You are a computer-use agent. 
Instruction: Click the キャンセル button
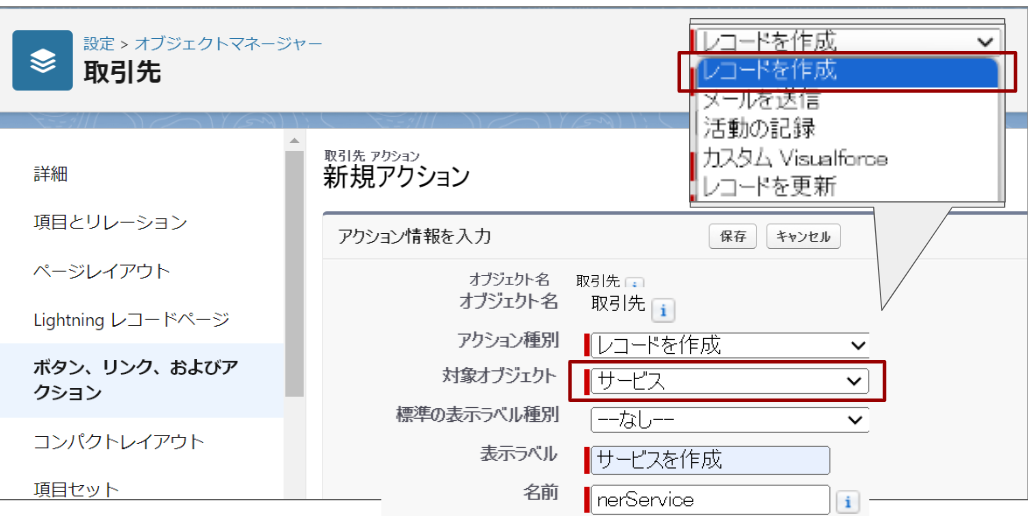[x=803, y=237]
